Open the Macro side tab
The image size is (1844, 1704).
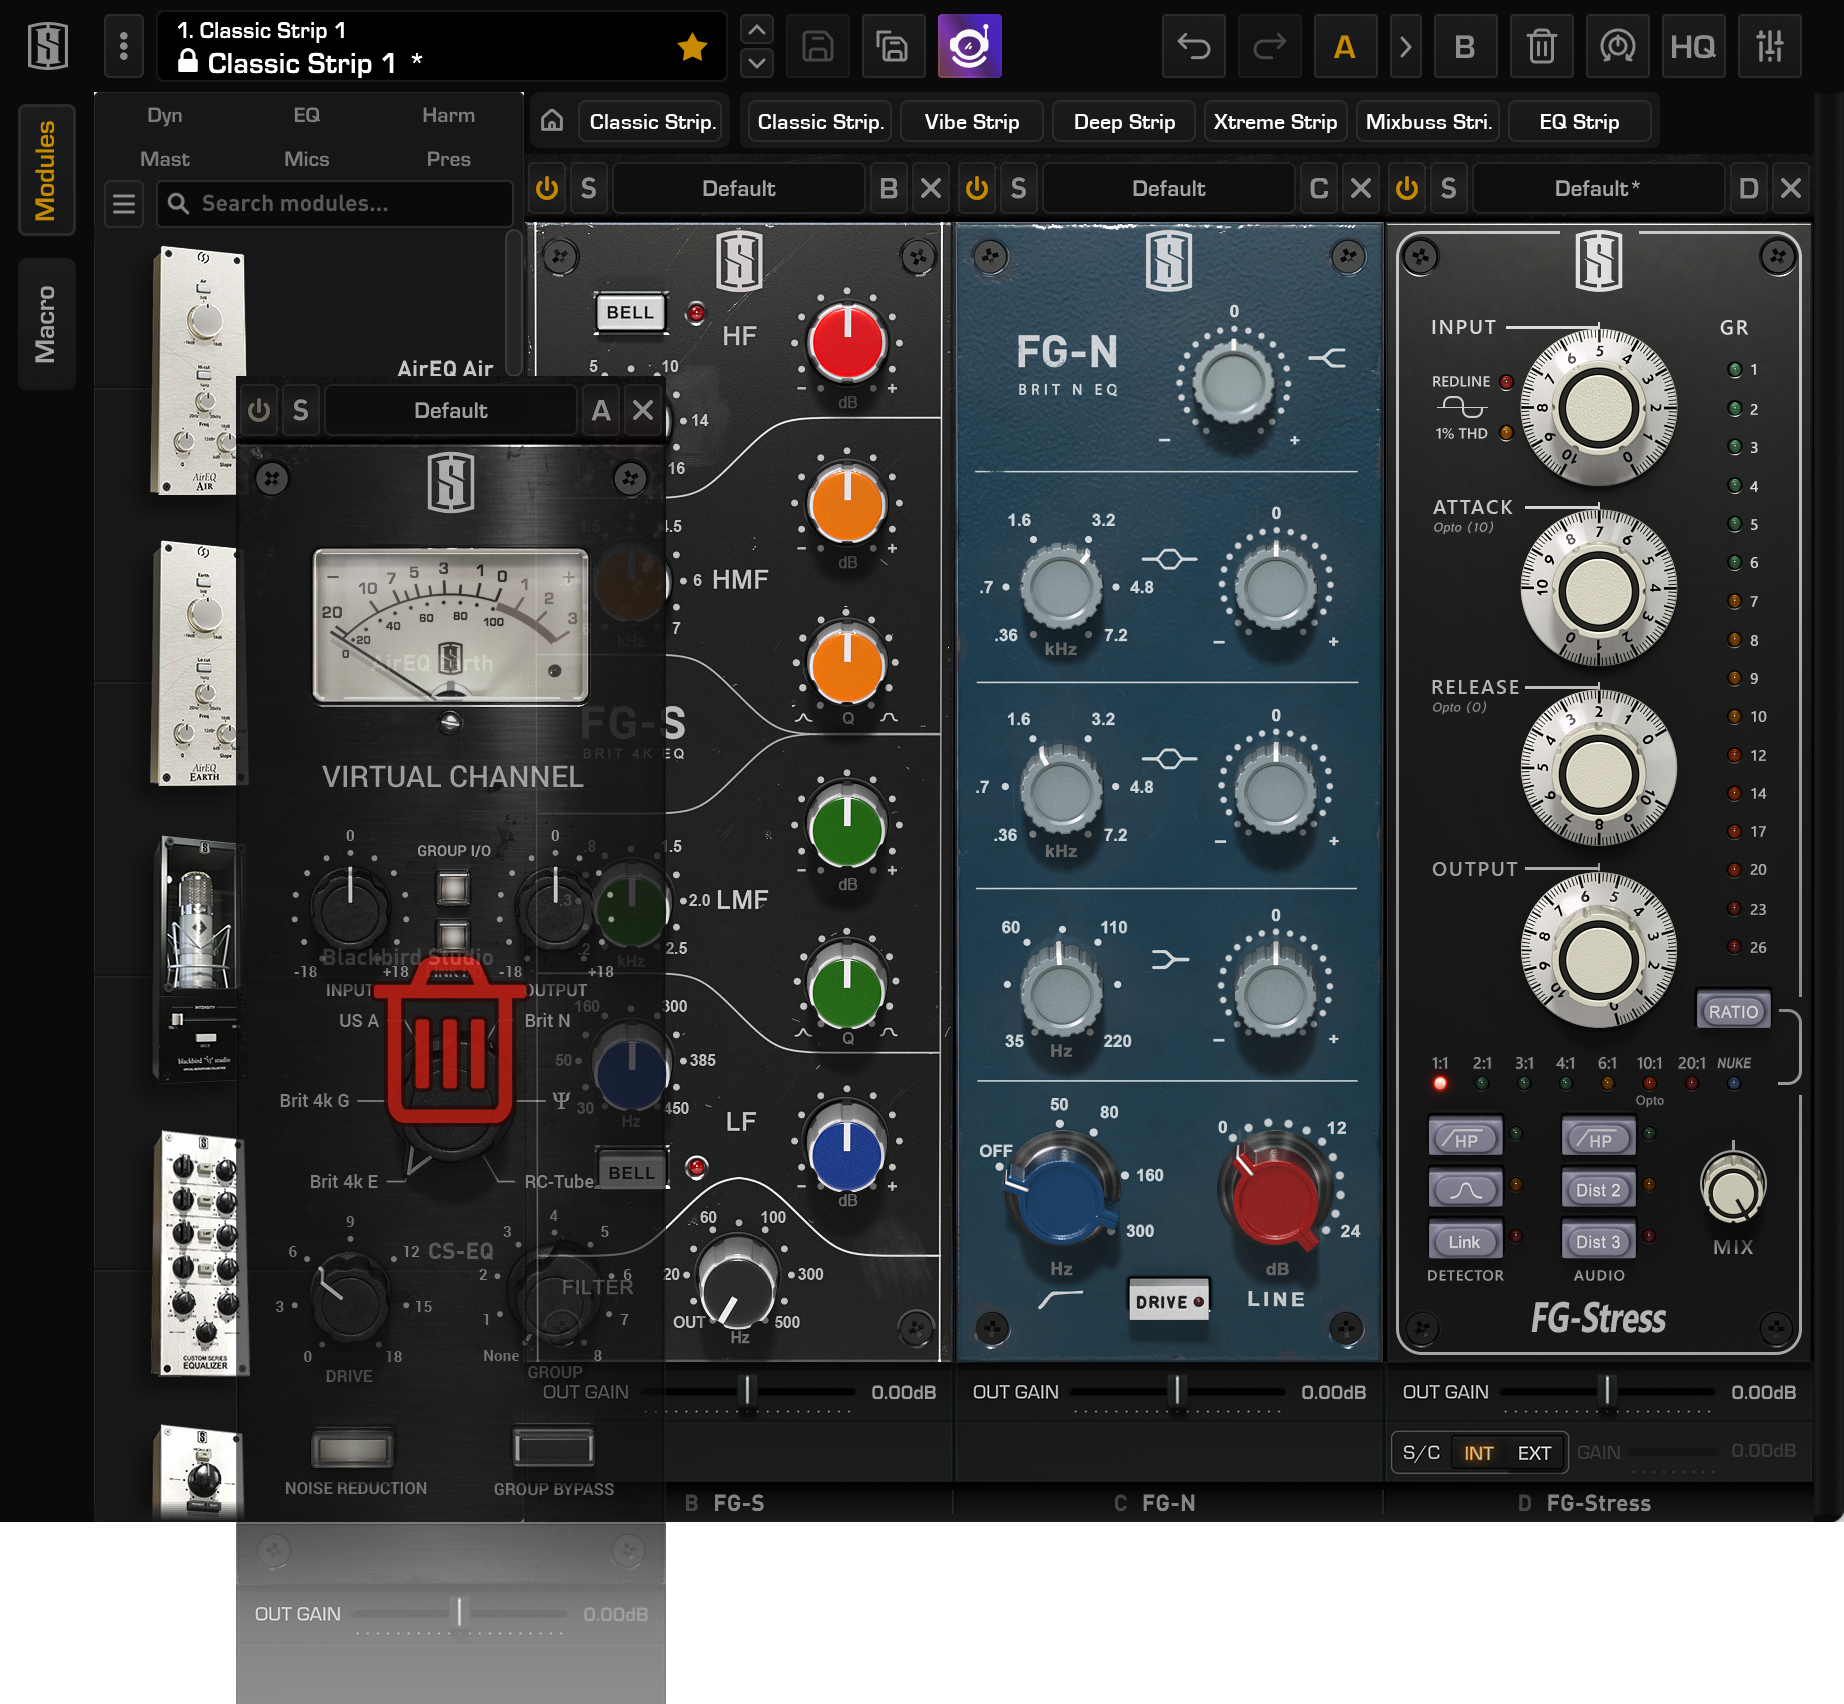tap(46, 324)
